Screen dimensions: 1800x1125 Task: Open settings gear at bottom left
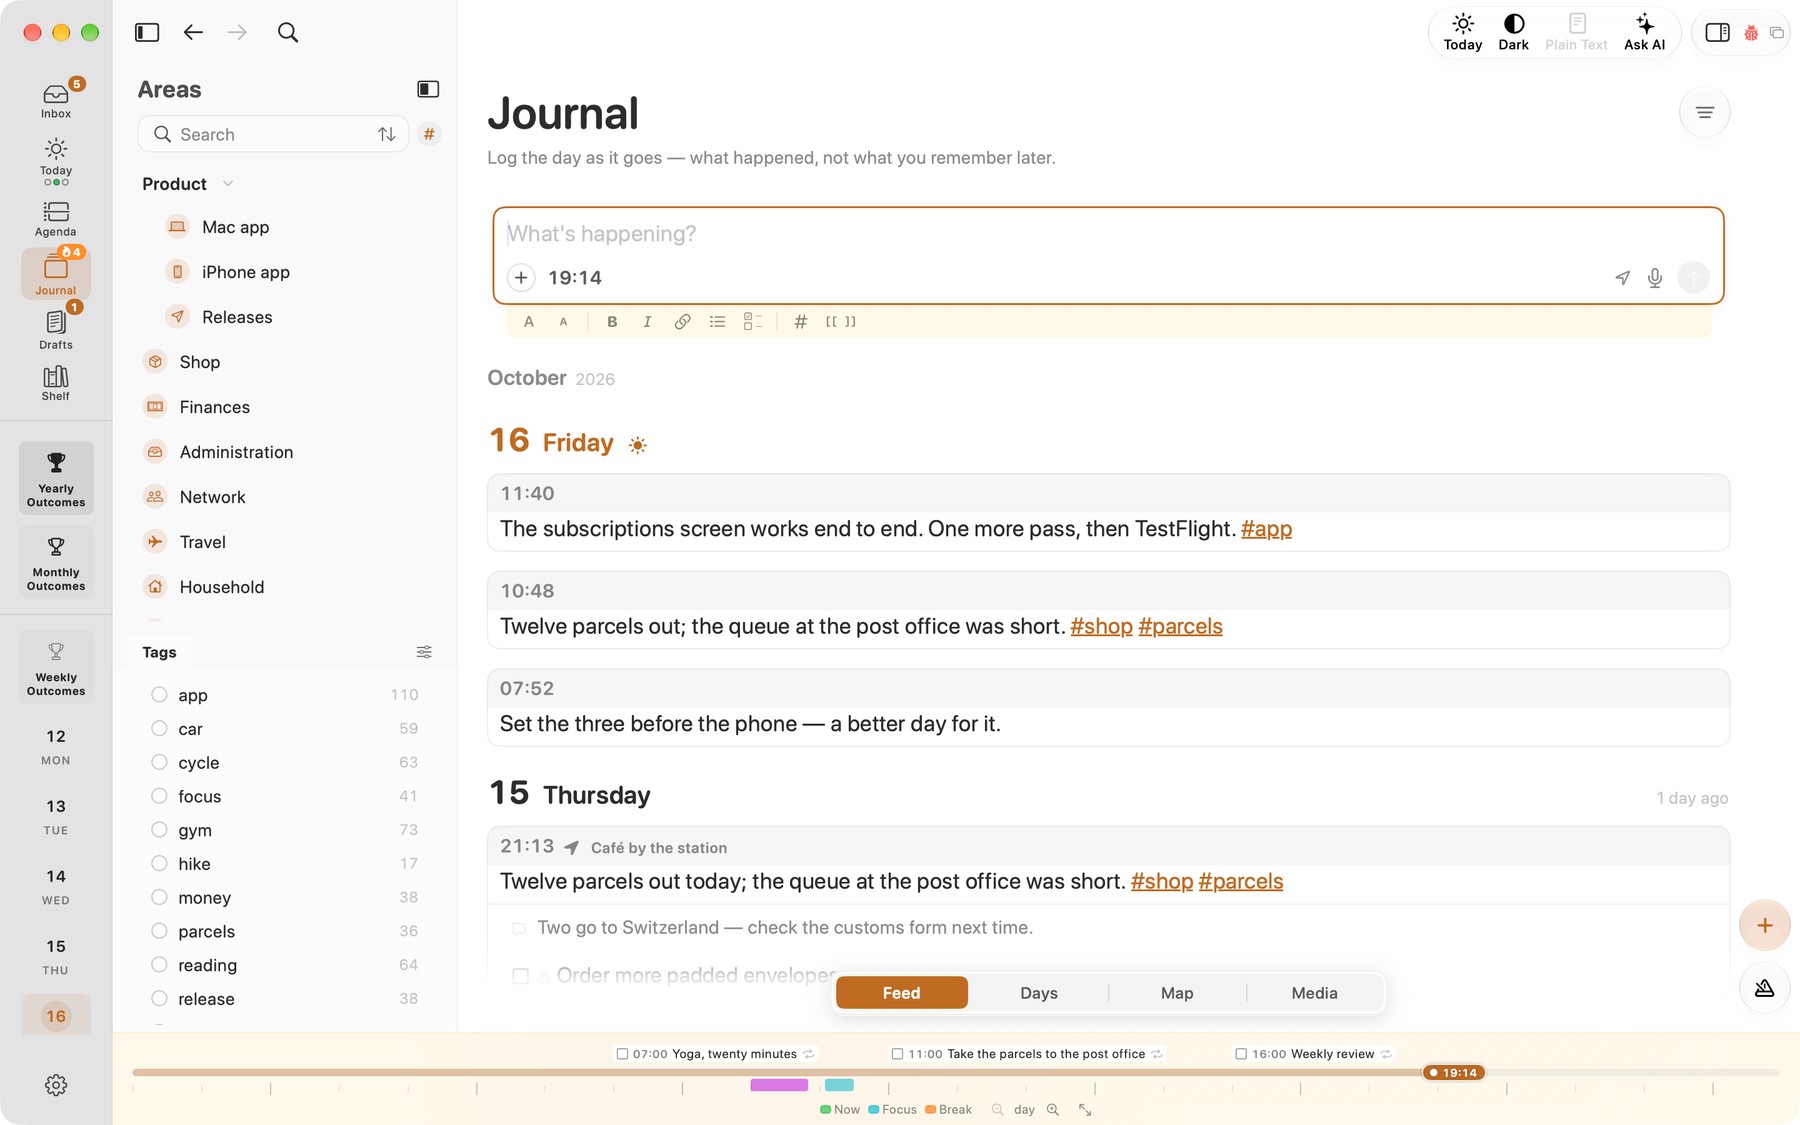pyautogui.click(x=56, y=1085)
